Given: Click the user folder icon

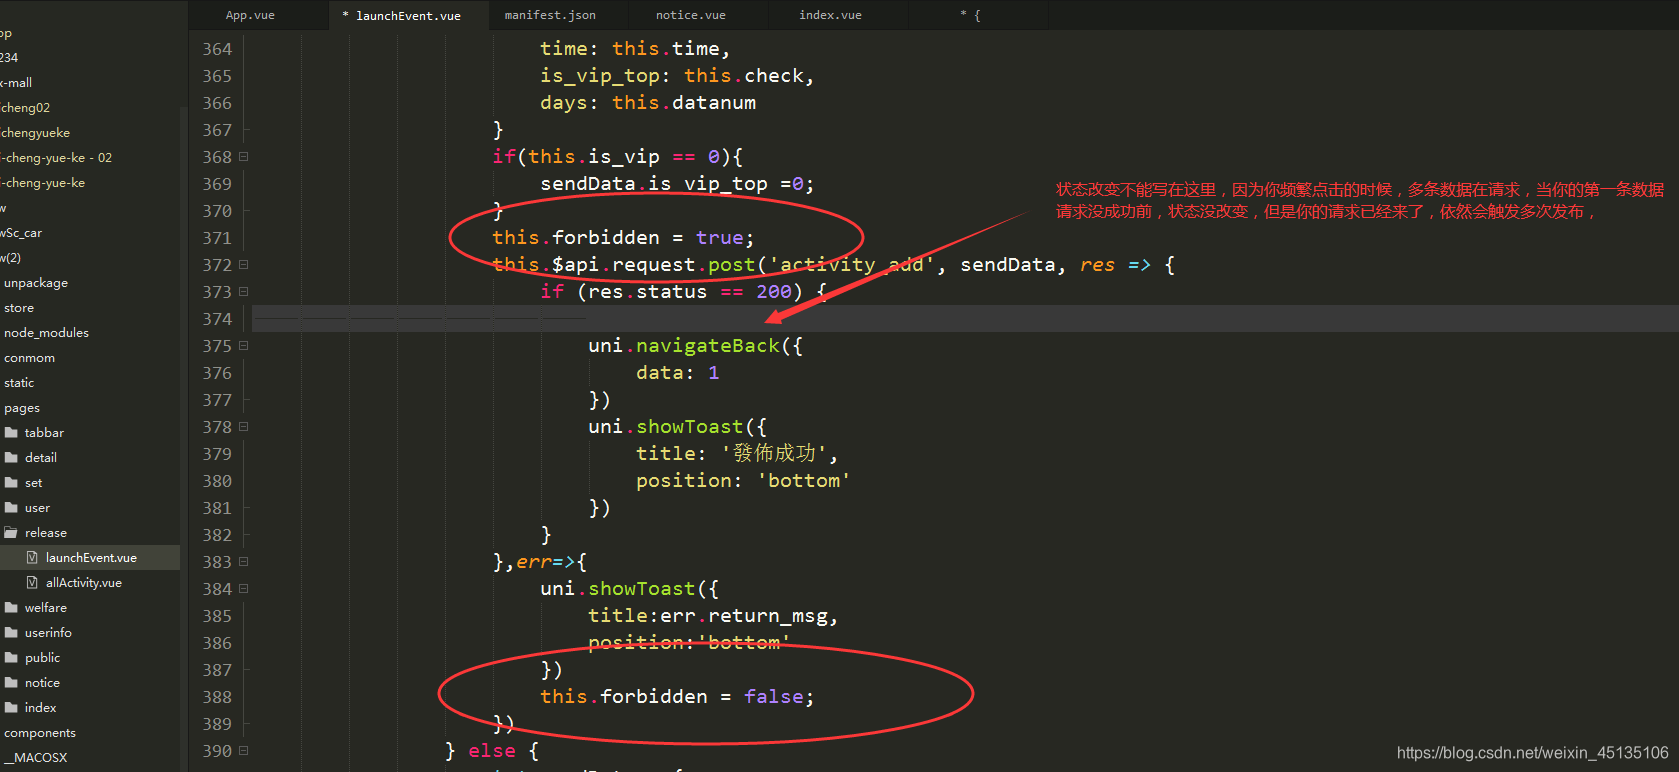Looking at the screenshot, I should click(11, 508).
